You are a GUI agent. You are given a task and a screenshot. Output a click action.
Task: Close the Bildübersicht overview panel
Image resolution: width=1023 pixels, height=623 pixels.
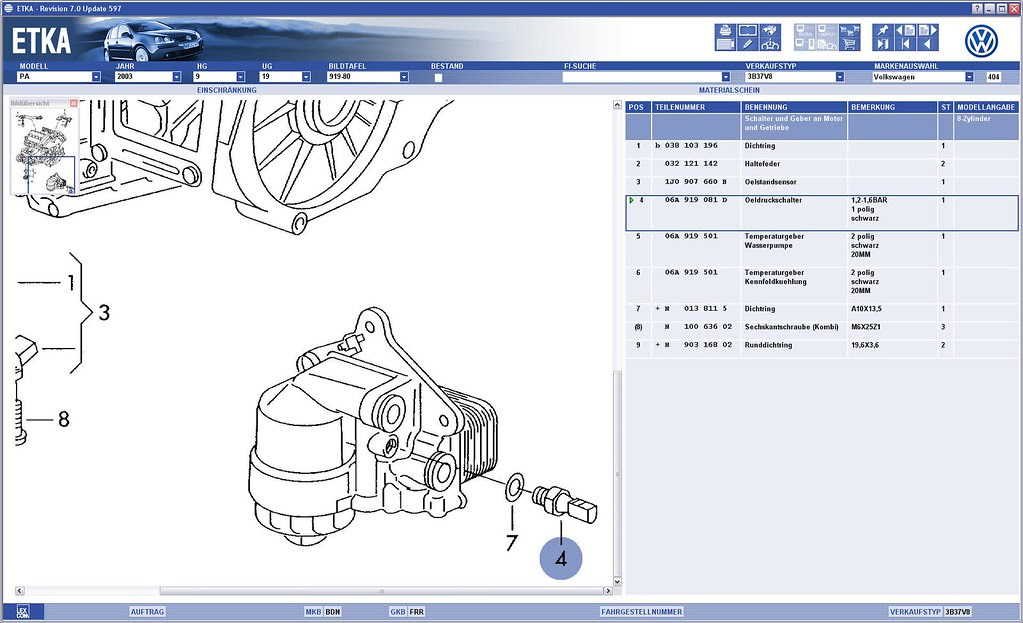click(x=74, y=103)
